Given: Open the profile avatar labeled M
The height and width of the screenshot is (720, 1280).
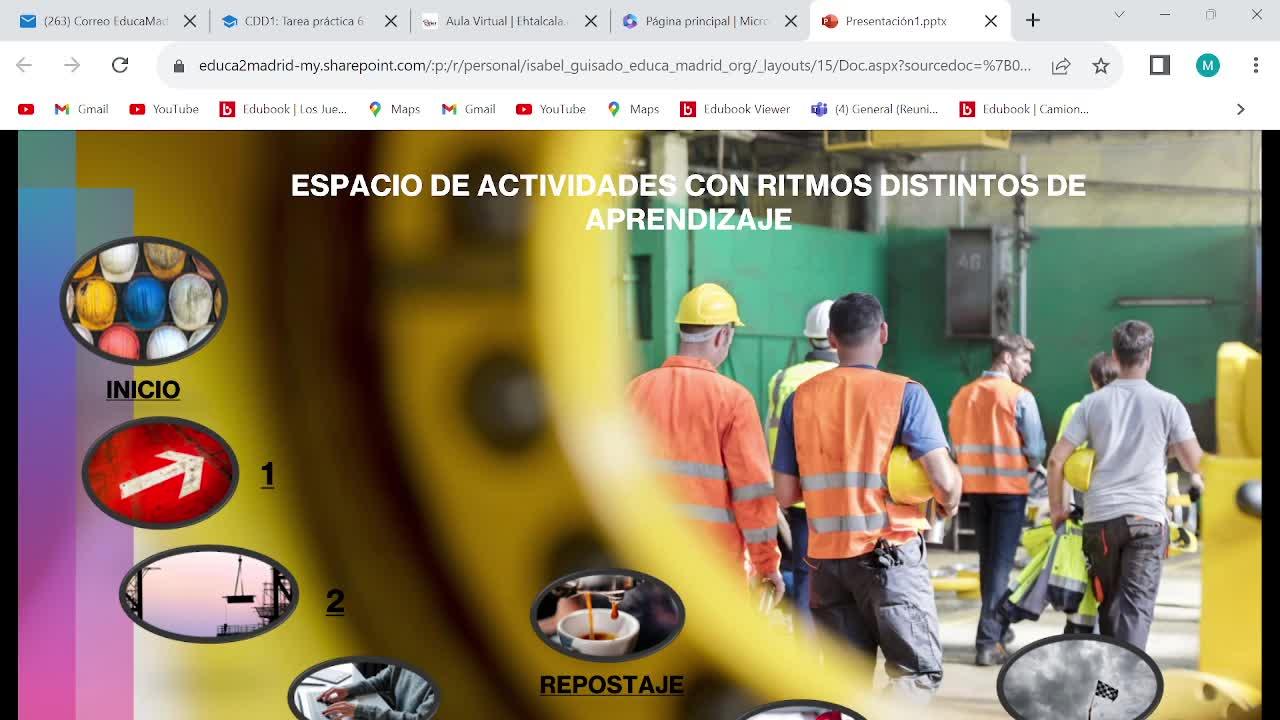Looking at the screenshot, I should click(1208, 65).
